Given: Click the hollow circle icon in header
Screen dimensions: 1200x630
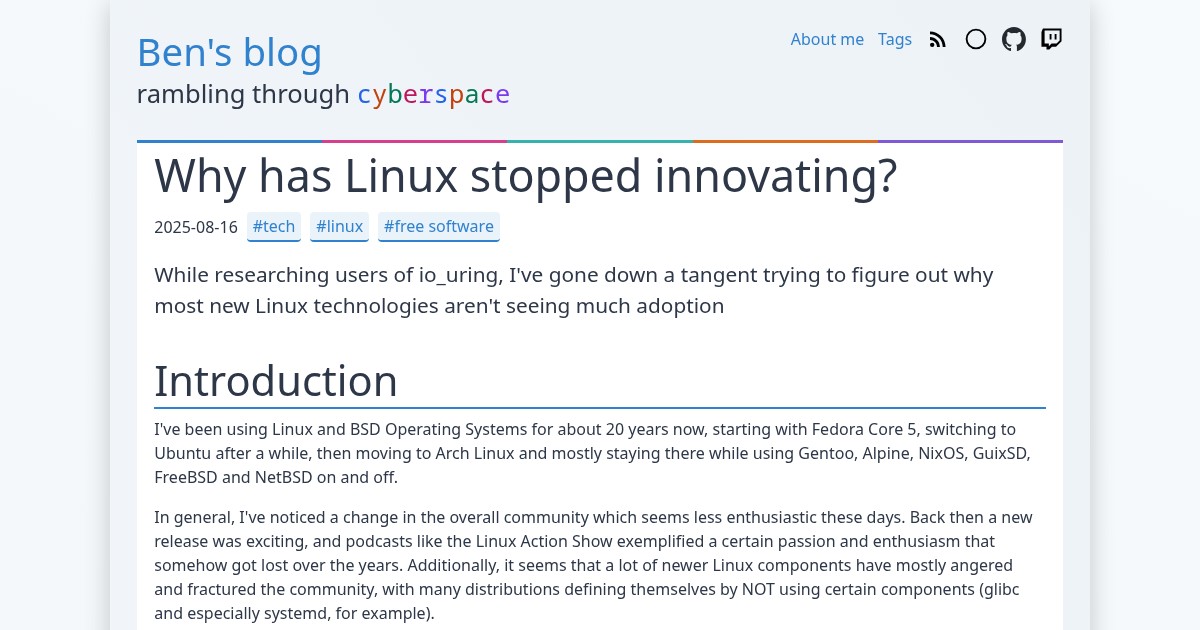Looking at the screenshot, I should (x=976, y=39).
